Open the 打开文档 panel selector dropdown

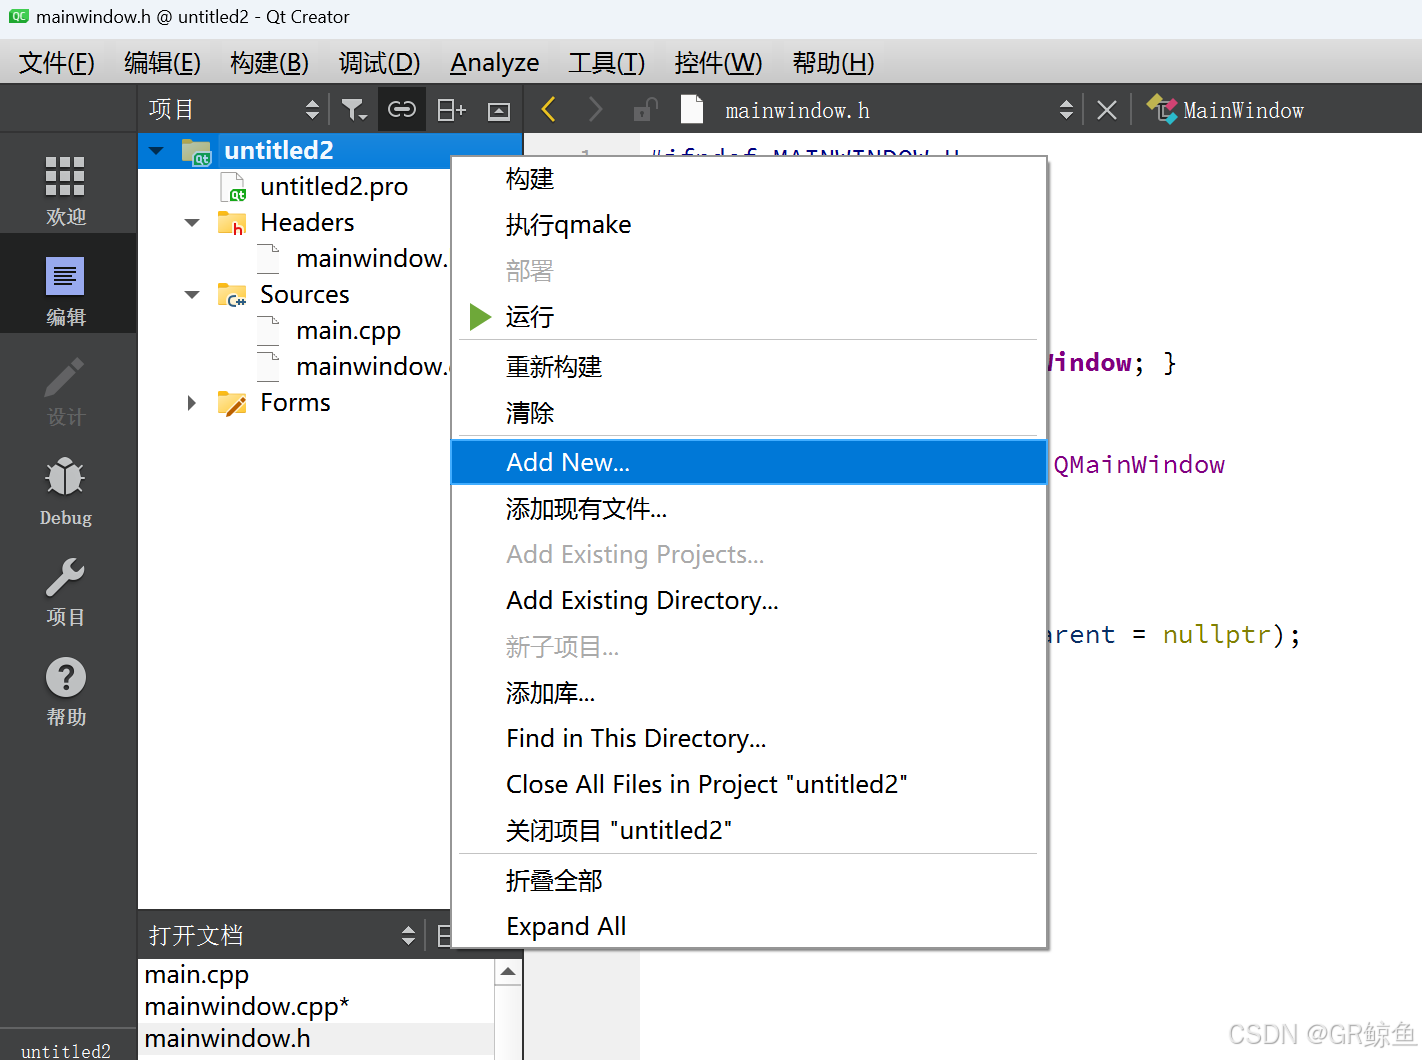coord(408,936)
